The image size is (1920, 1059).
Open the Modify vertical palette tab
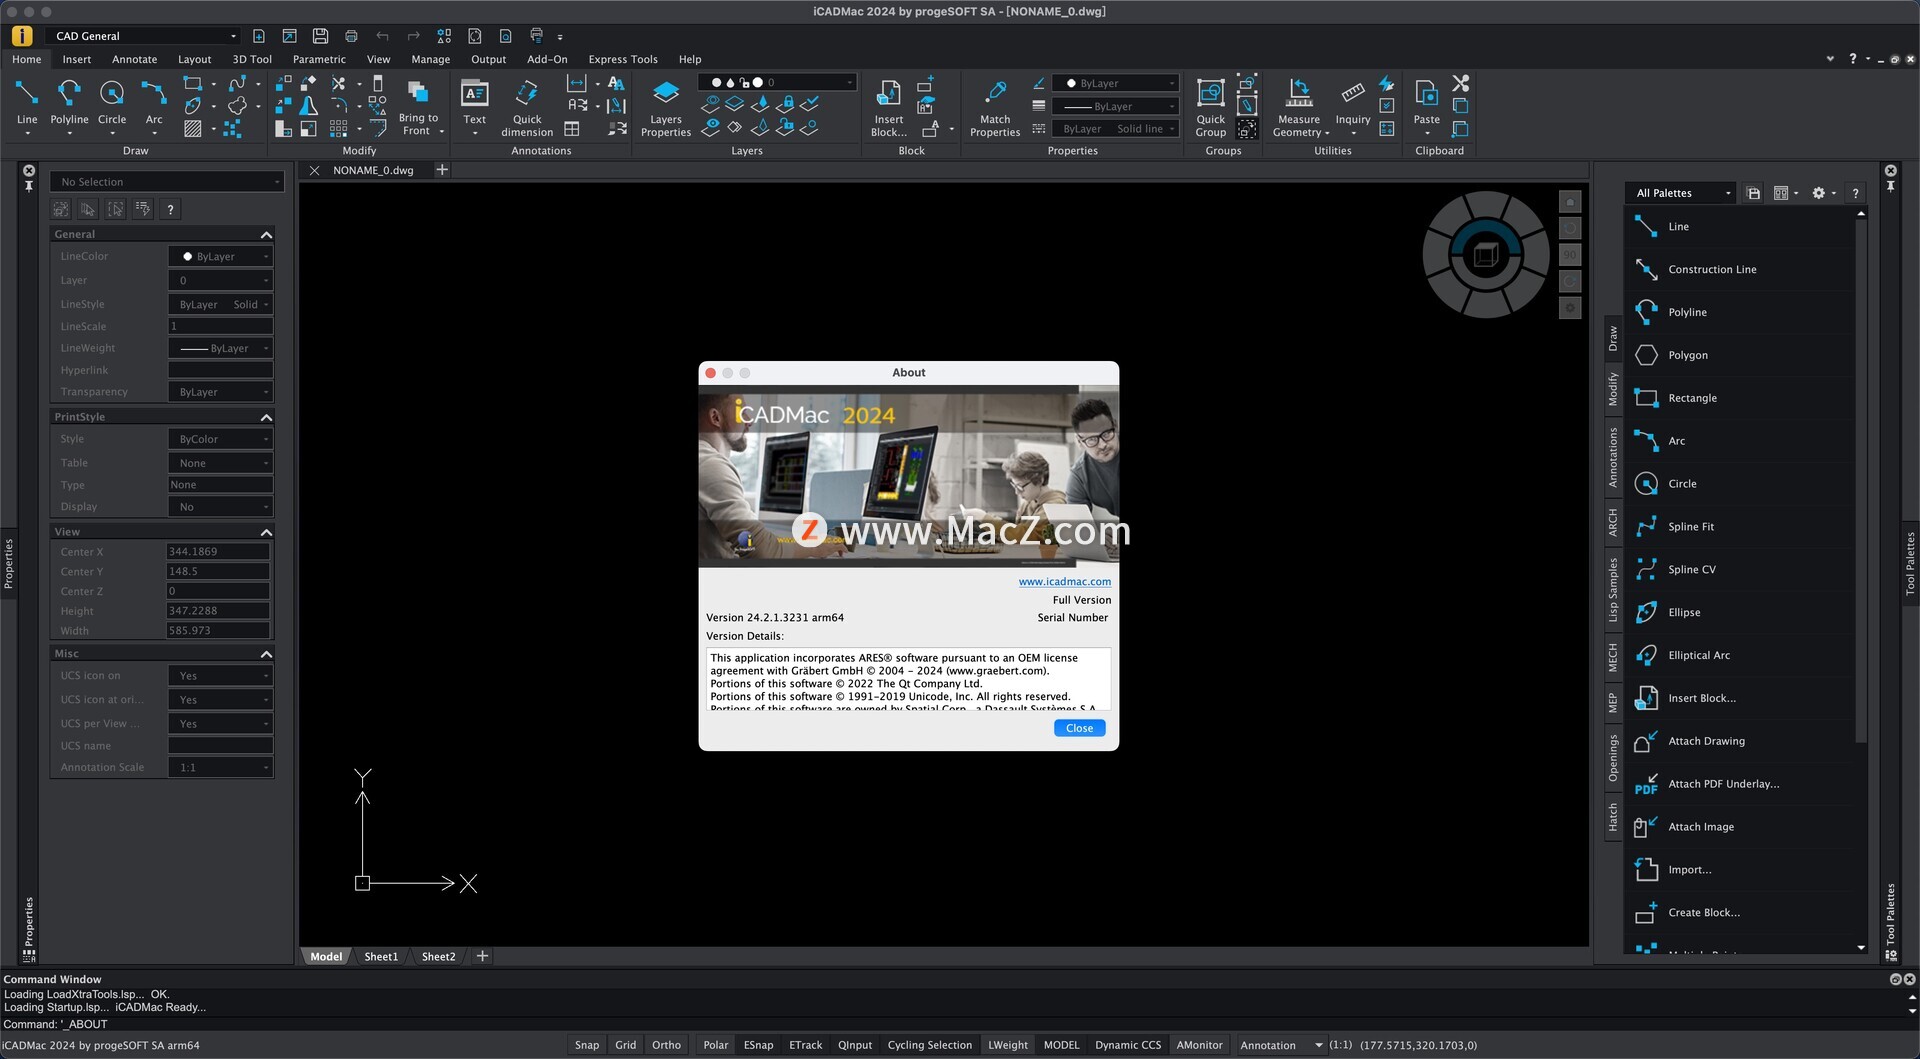pyautogui.click(x=1612, y=389)
